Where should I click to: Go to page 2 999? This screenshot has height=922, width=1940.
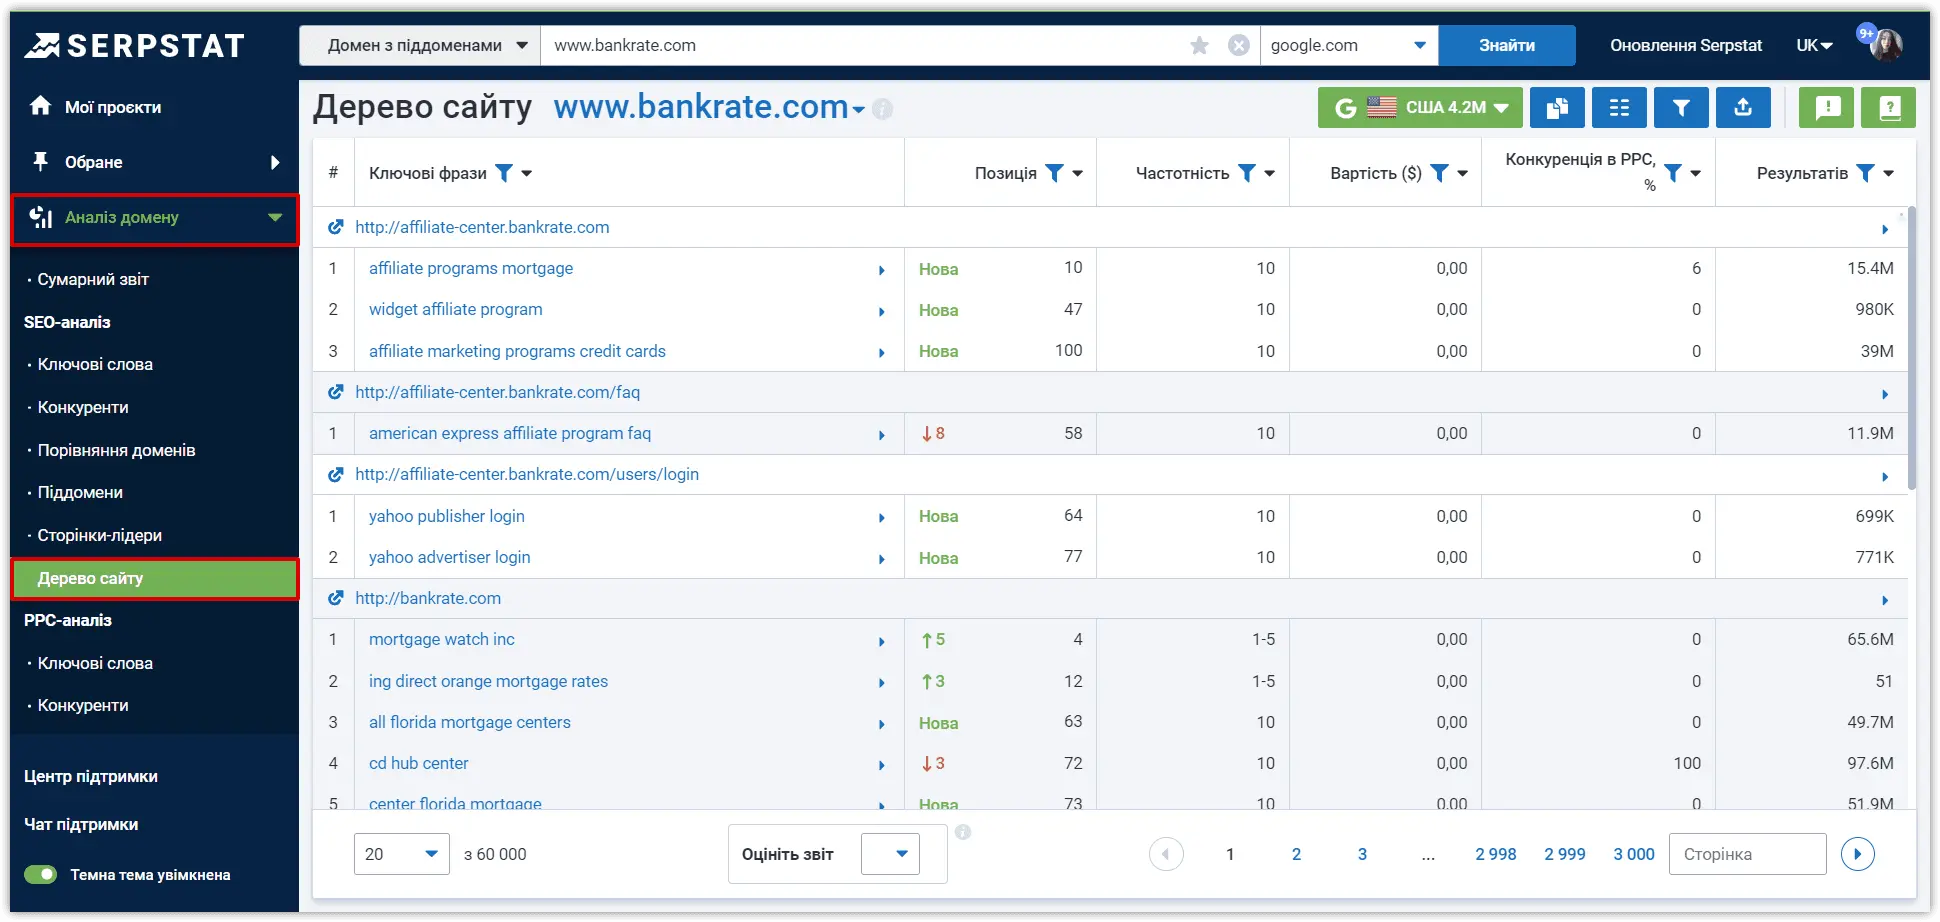(x=1565, y=854)
